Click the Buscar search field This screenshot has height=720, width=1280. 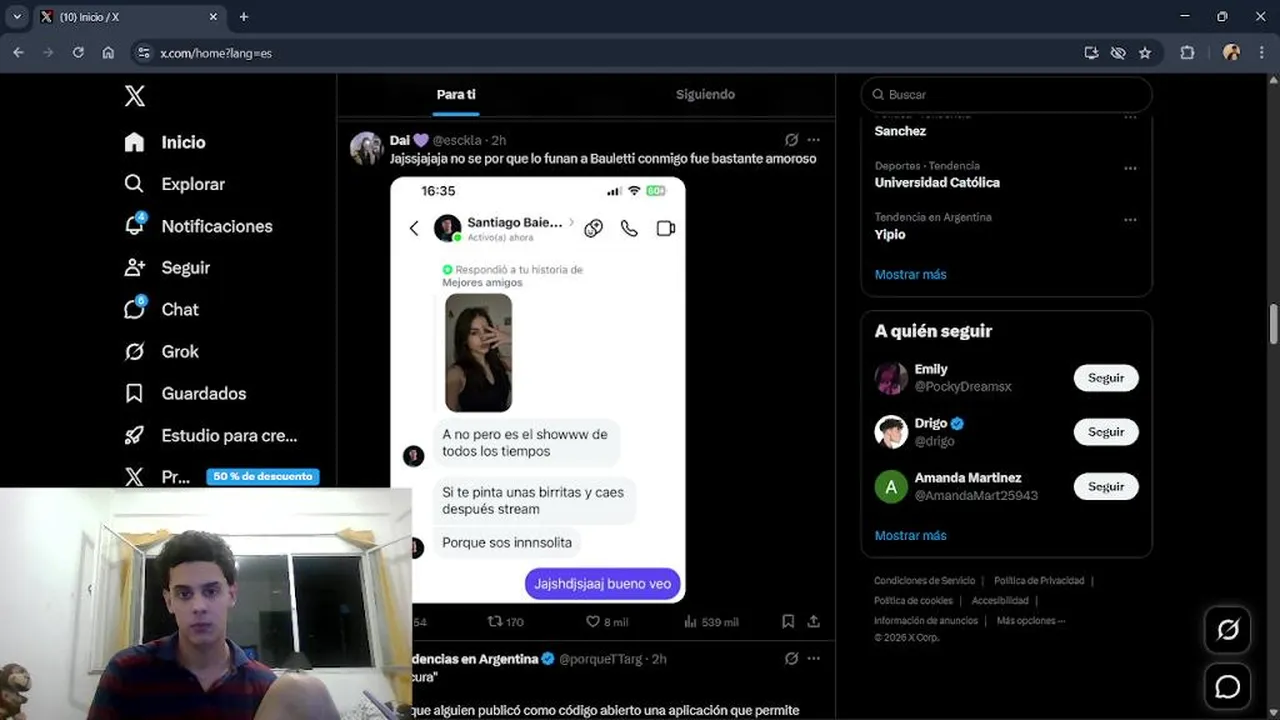(x=1006, y=95)
